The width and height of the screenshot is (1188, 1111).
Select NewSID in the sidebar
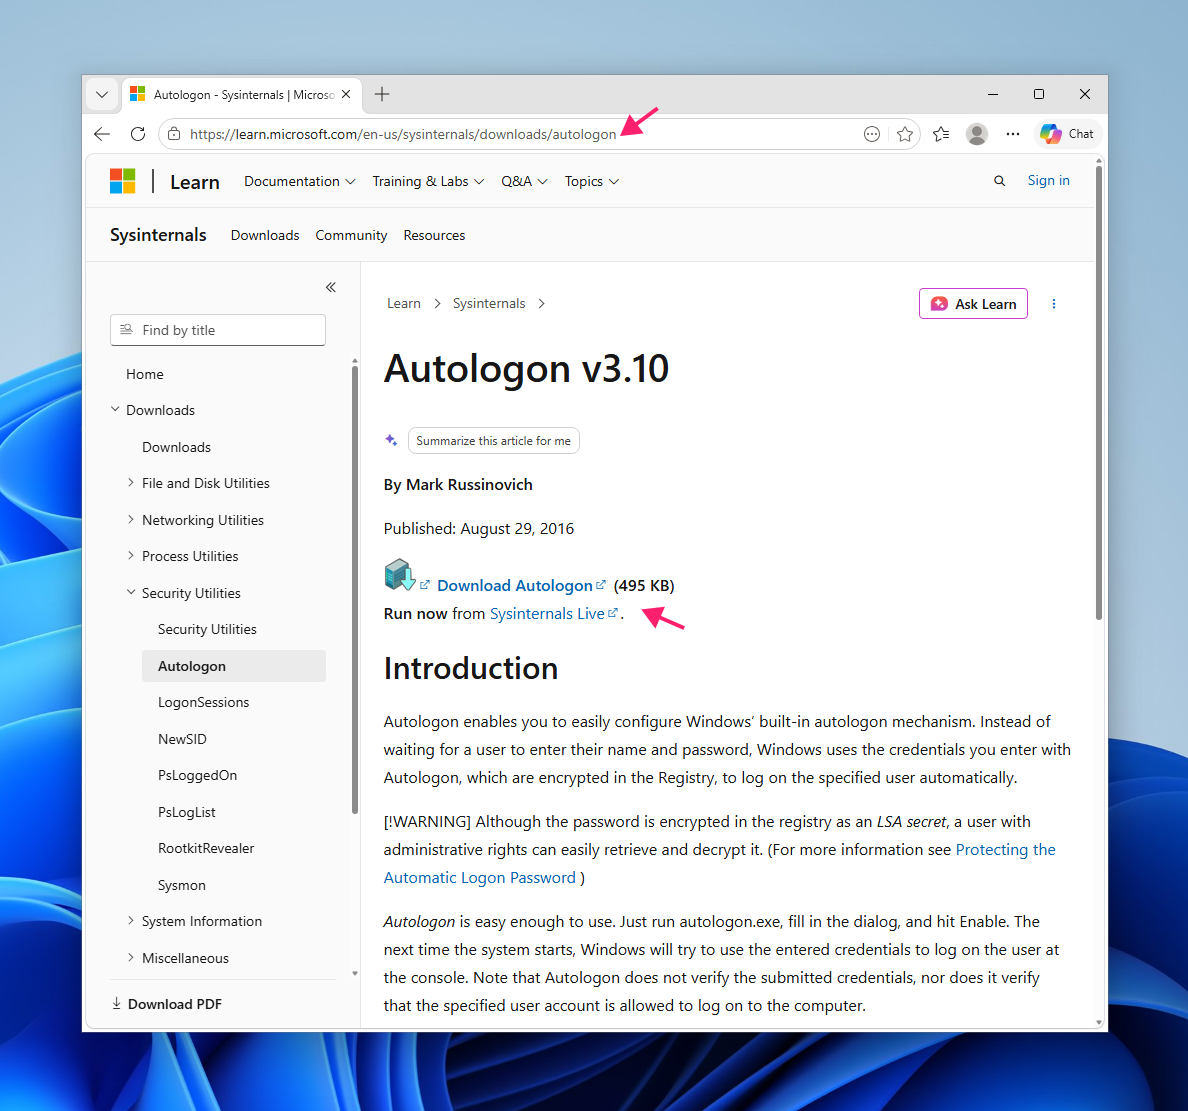[182, 739]
